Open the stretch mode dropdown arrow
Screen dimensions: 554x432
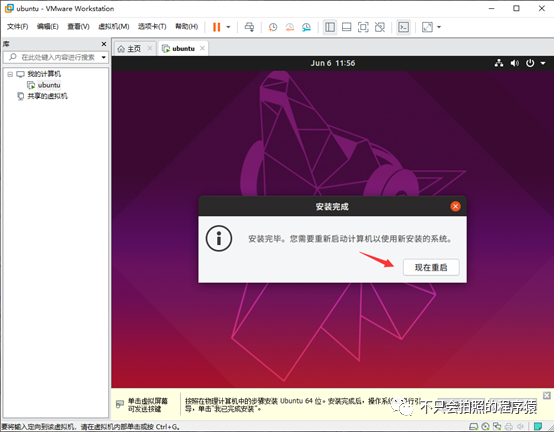tap(439, 27)
